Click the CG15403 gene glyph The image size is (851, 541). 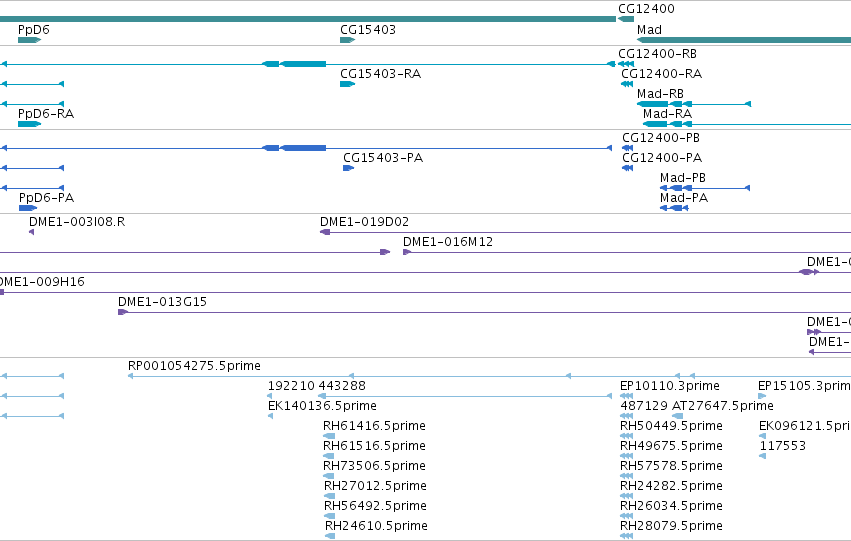[x=347, y=40]
